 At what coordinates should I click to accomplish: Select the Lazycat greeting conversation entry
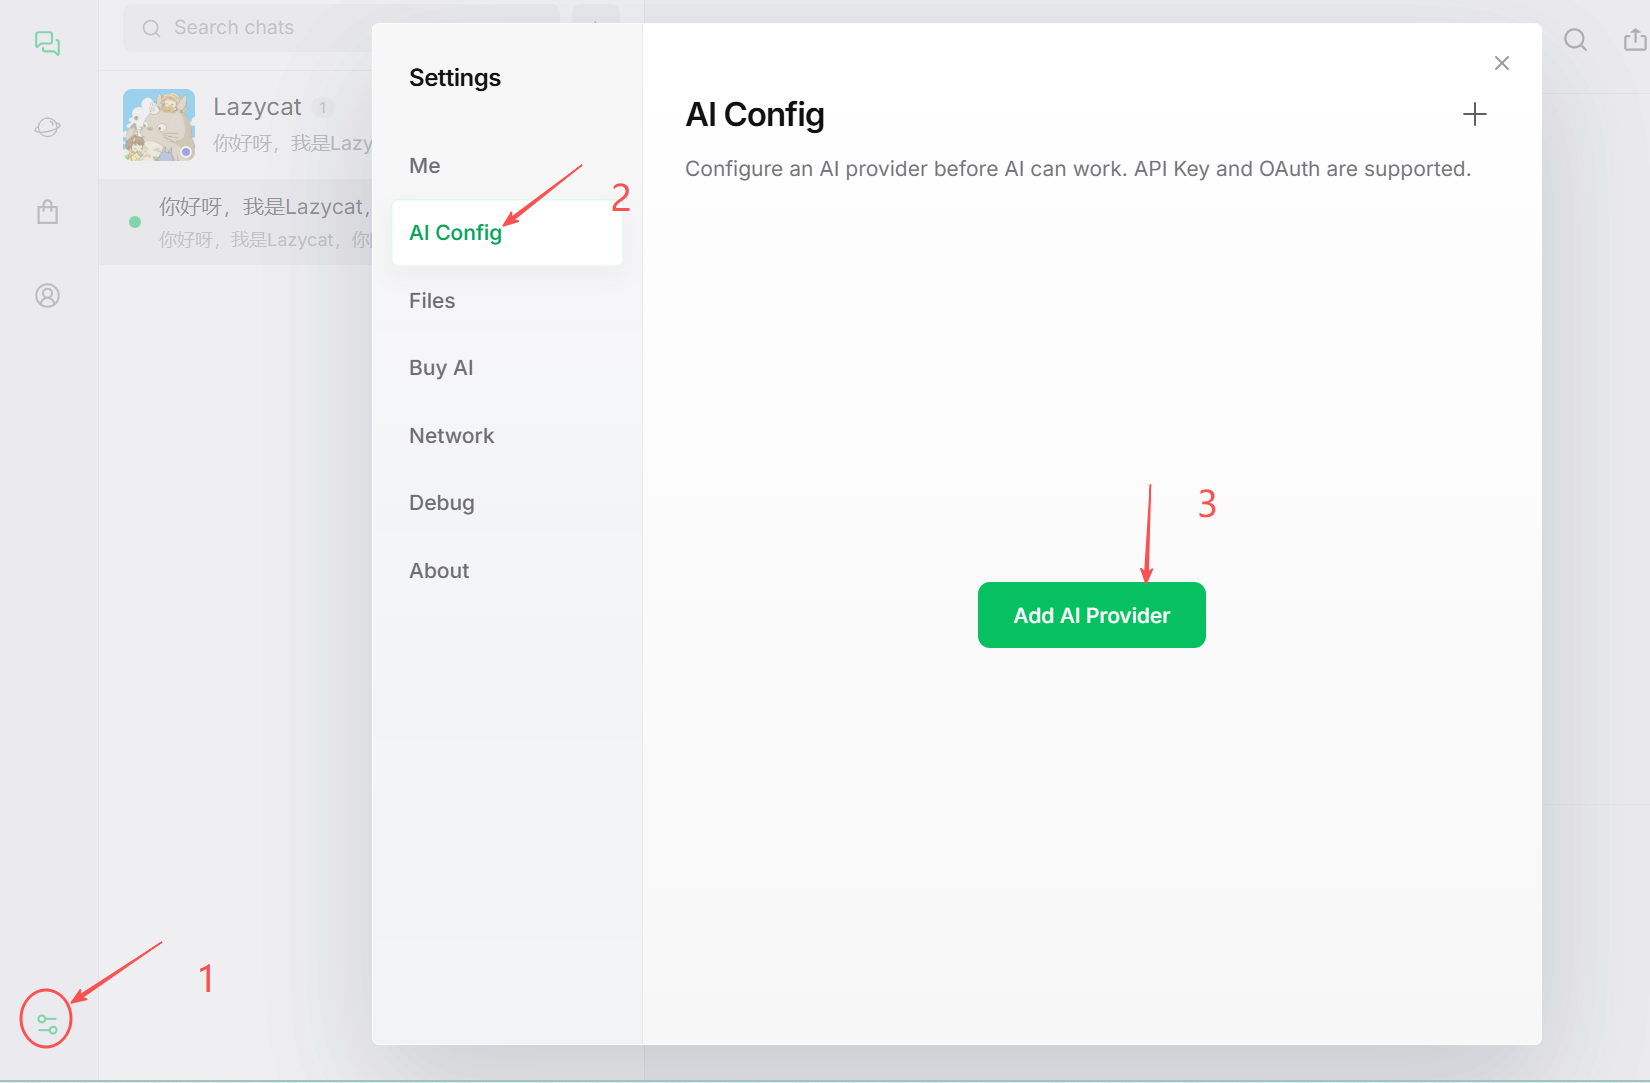236,222
